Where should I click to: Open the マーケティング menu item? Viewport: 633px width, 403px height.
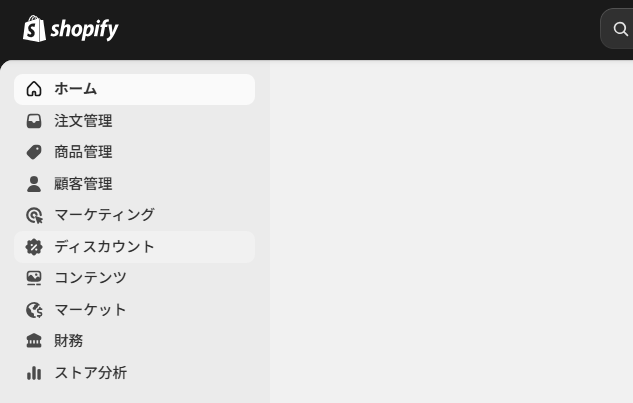[x=104, y=215]
